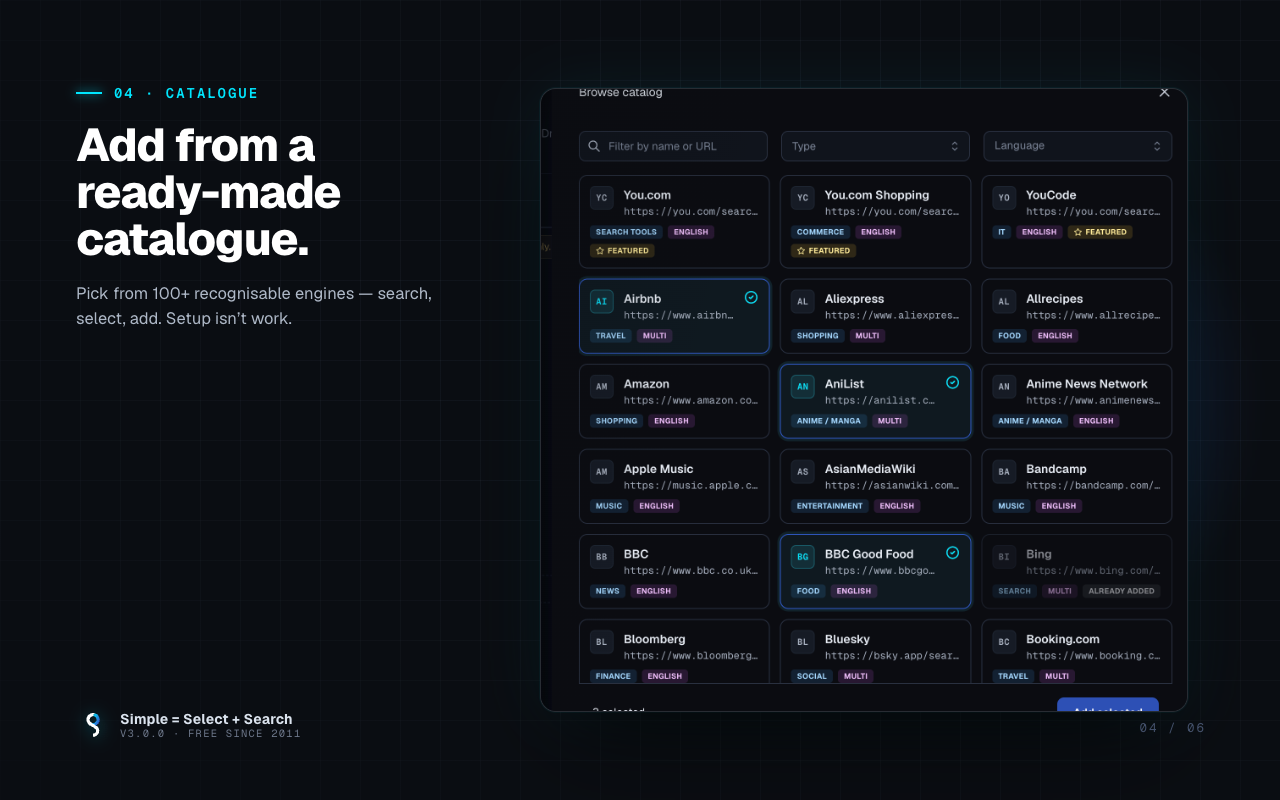
Task: Click the ALREADY ADDED tag on Bing
Action: (1122, 591)
